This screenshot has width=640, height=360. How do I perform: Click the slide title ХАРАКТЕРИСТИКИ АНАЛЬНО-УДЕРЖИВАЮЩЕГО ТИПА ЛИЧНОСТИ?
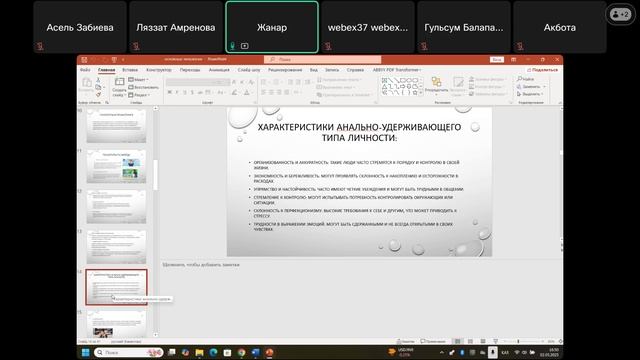pos(359,132)
